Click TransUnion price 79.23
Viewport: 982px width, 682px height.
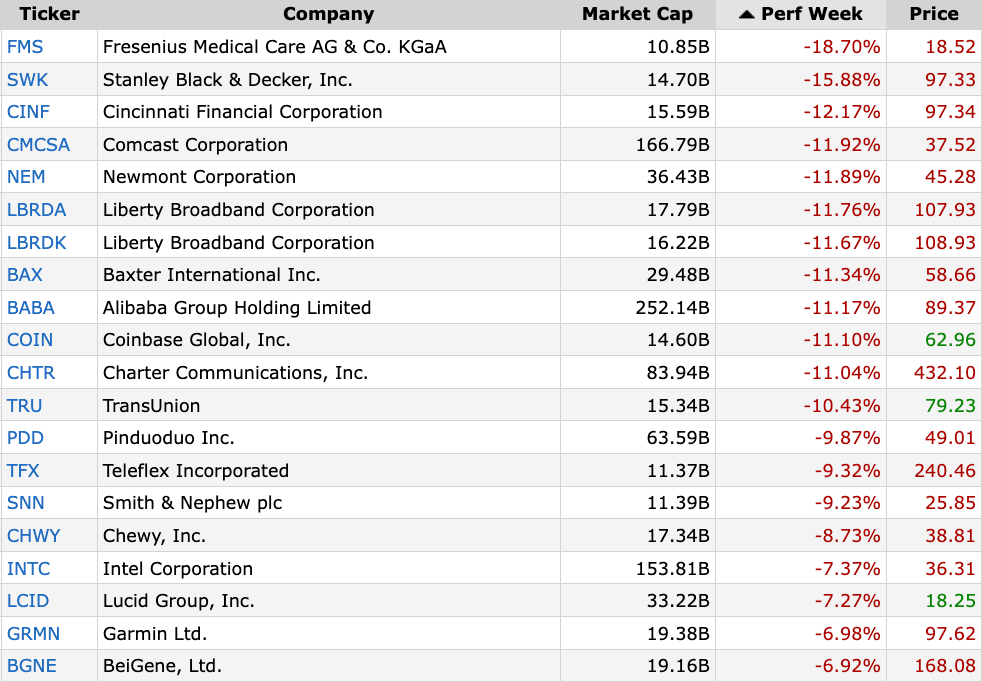tap(950, 406)
